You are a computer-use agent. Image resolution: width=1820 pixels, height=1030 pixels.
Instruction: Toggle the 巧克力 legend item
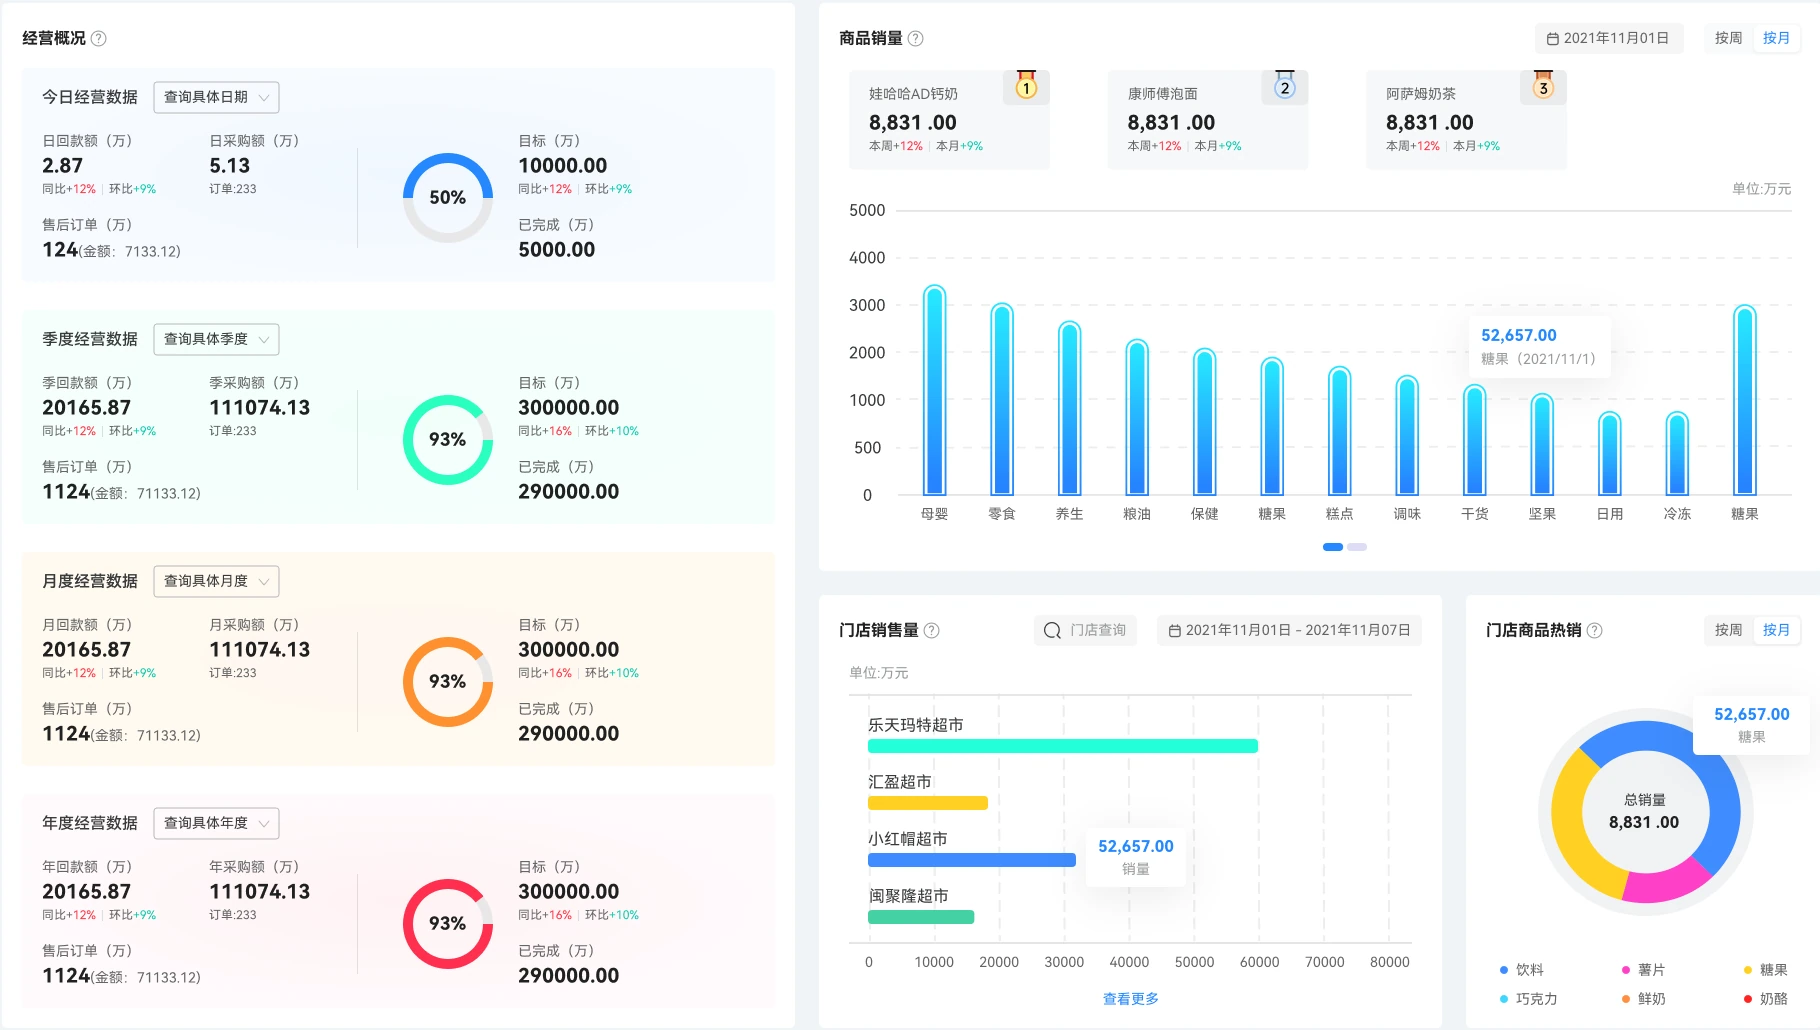[x=1528, y=999]
